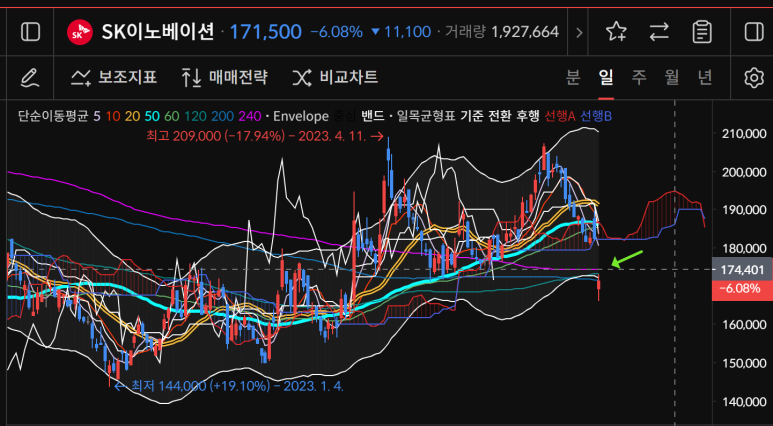Toggle 선행A legend item
This screenshot has width=773, height=426.
(x=560, y=116)
